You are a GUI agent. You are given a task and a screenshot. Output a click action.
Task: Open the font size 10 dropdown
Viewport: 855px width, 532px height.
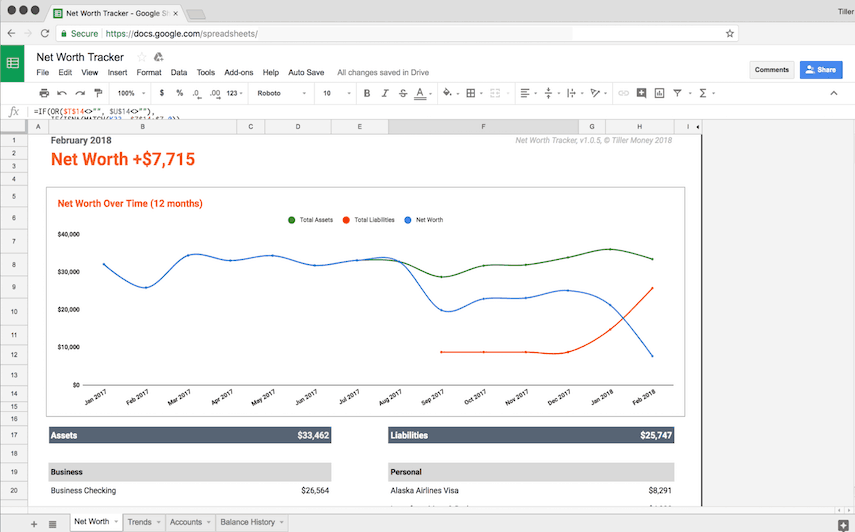[x=336, y=93]
